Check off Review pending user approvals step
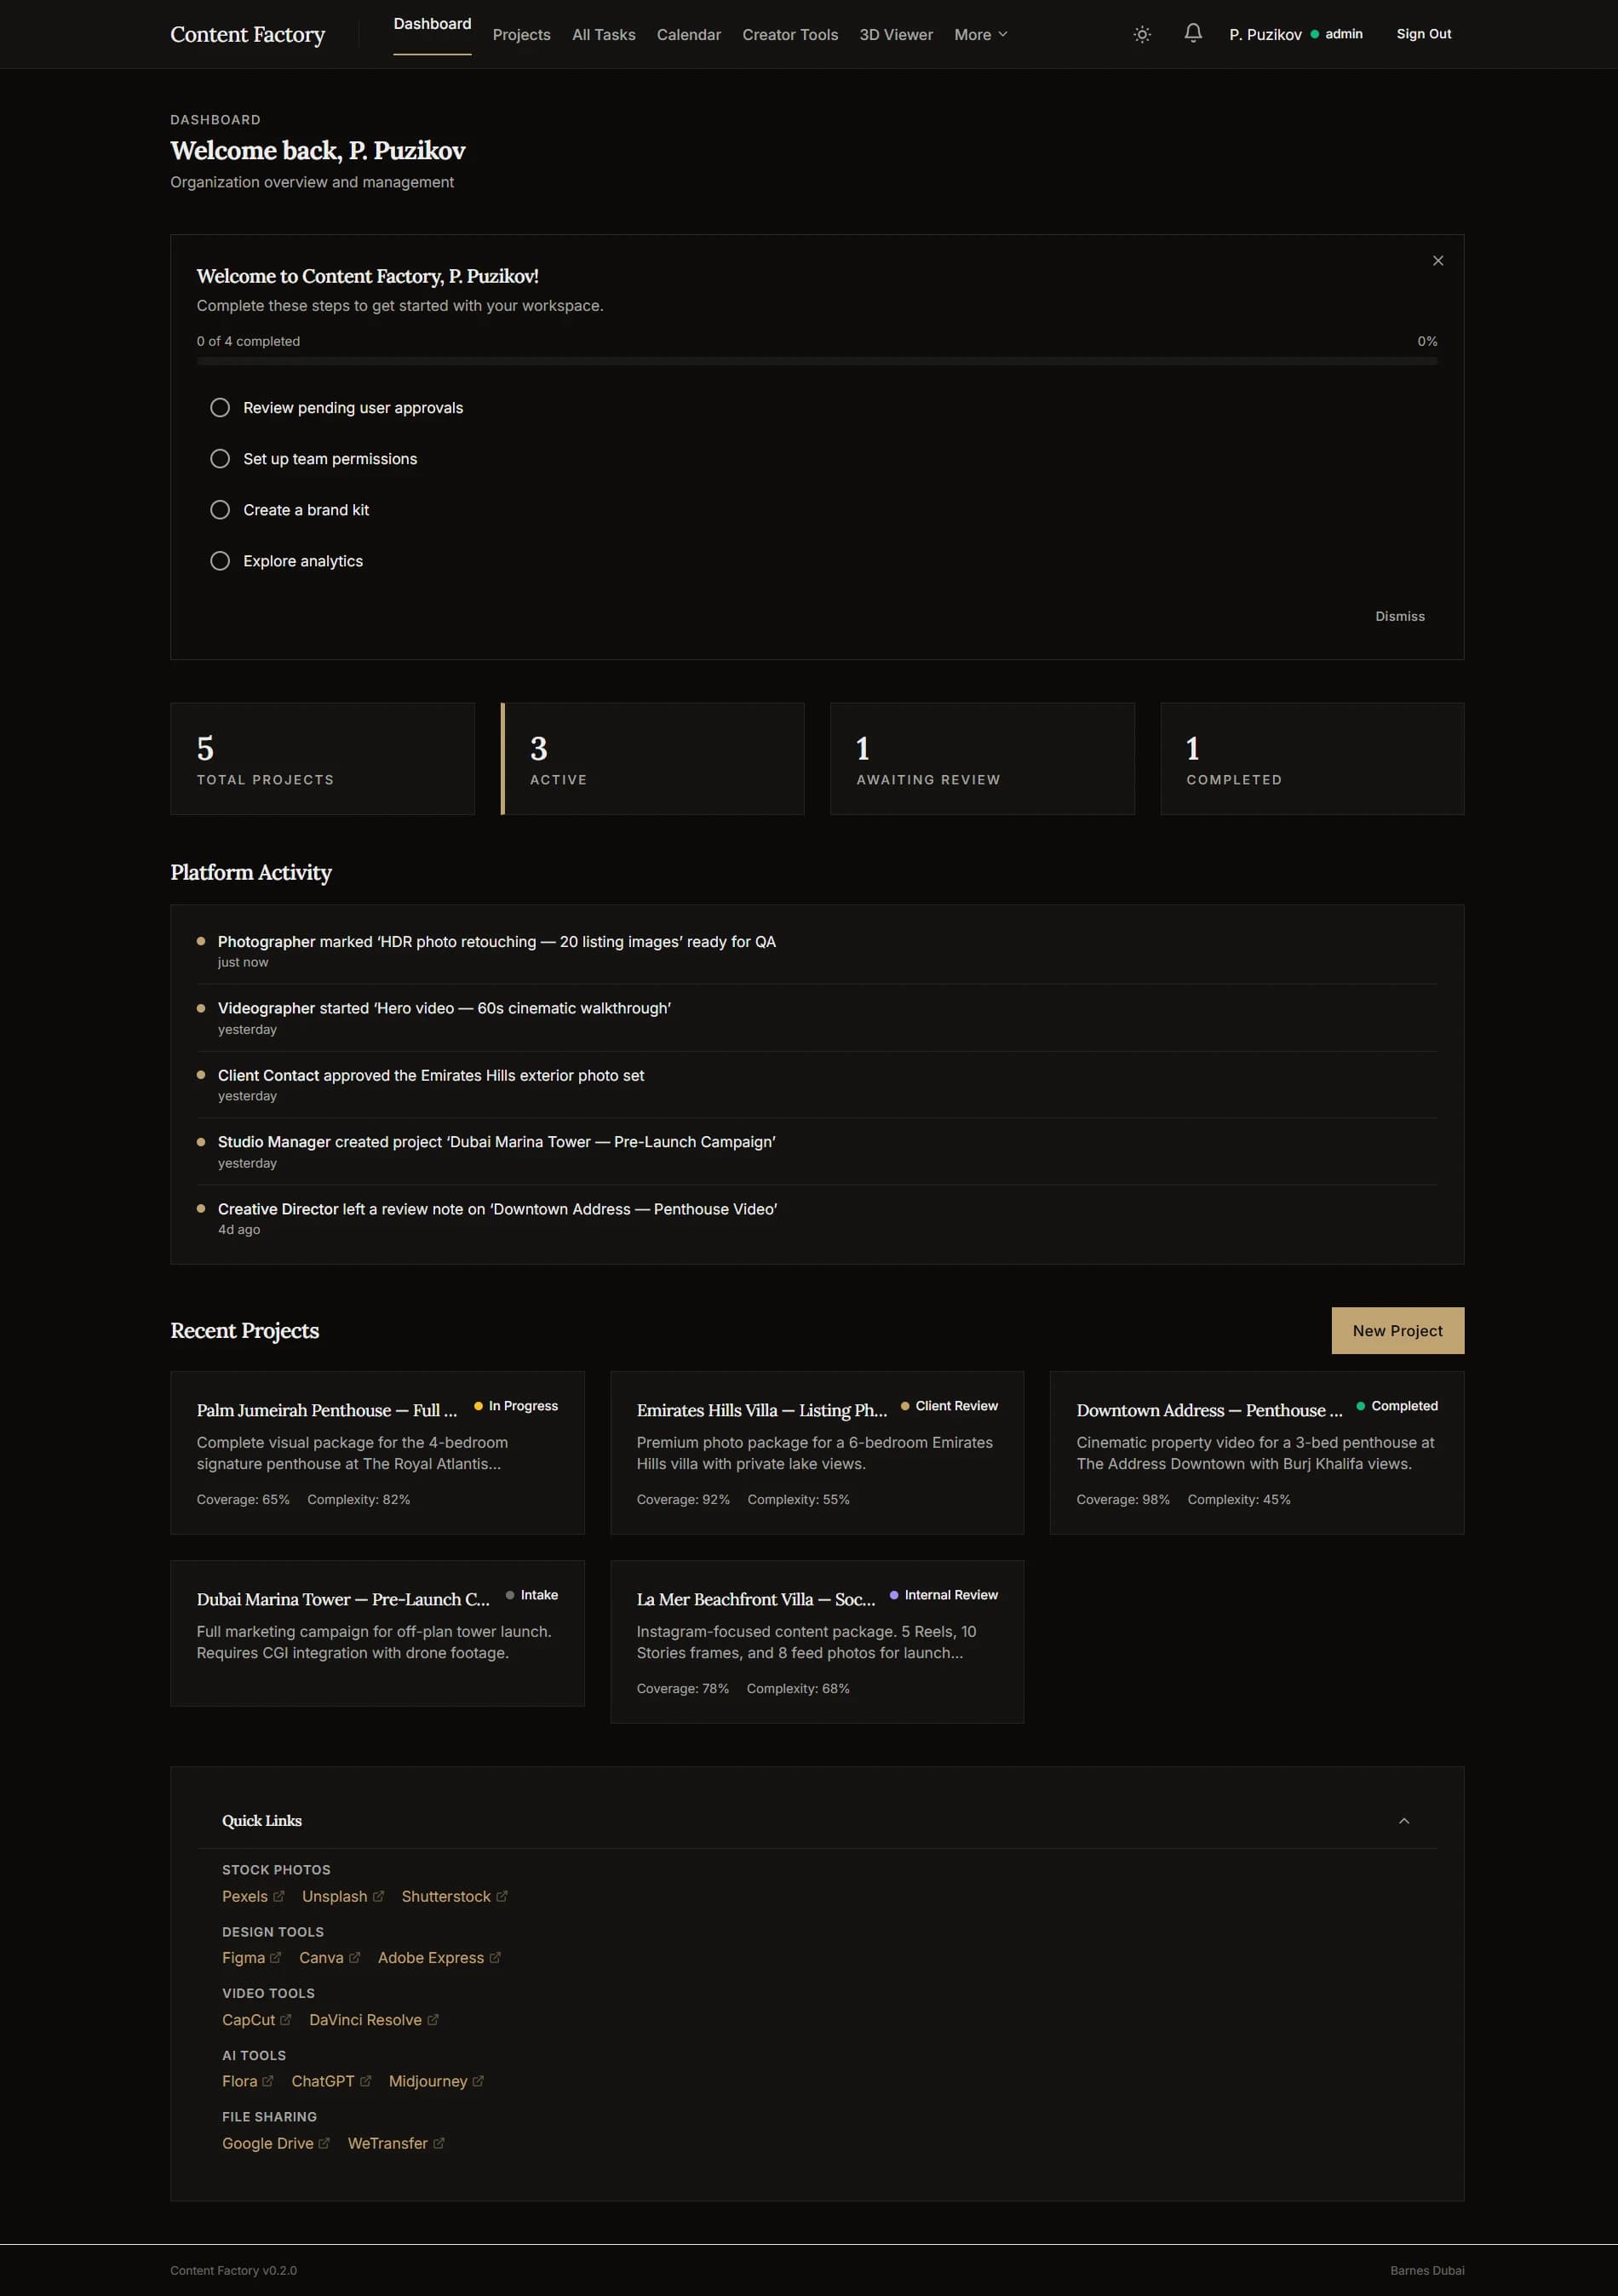Screen dimensions: 1618x2296 pyautogui.click(x=220, y=408)
